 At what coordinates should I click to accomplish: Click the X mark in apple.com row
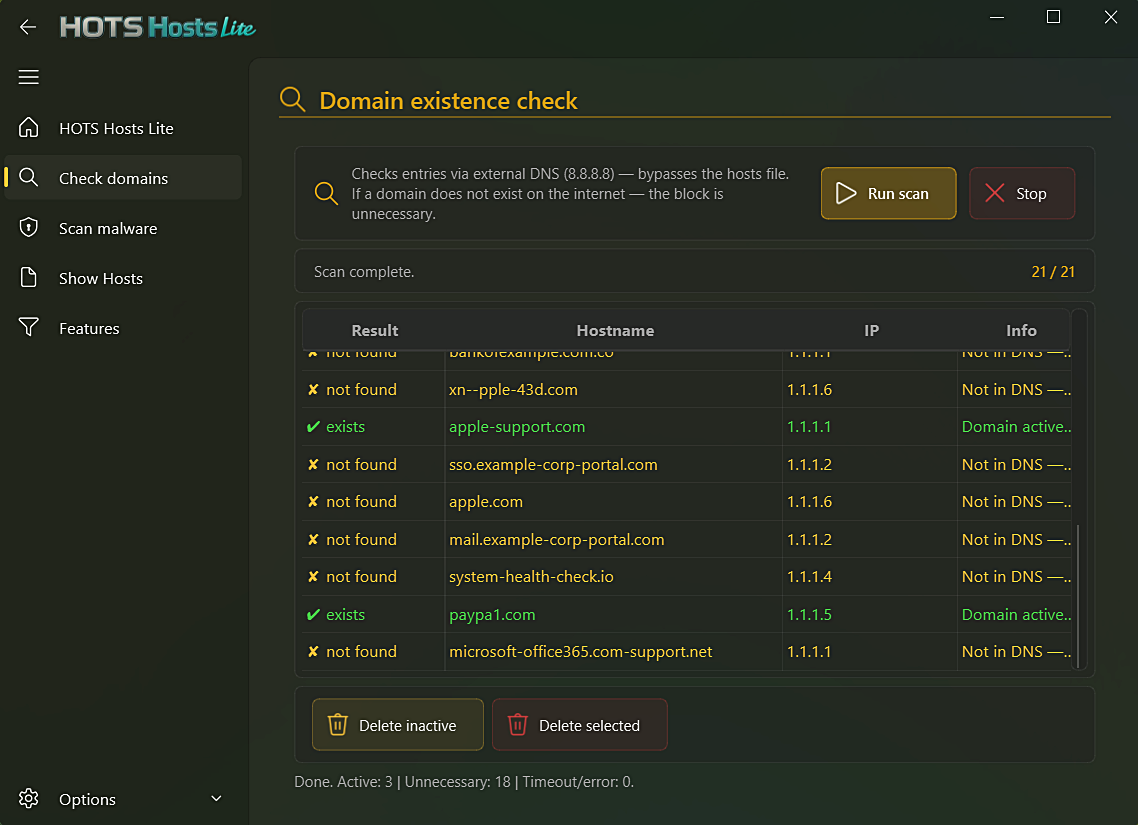(x=314, y=502)
